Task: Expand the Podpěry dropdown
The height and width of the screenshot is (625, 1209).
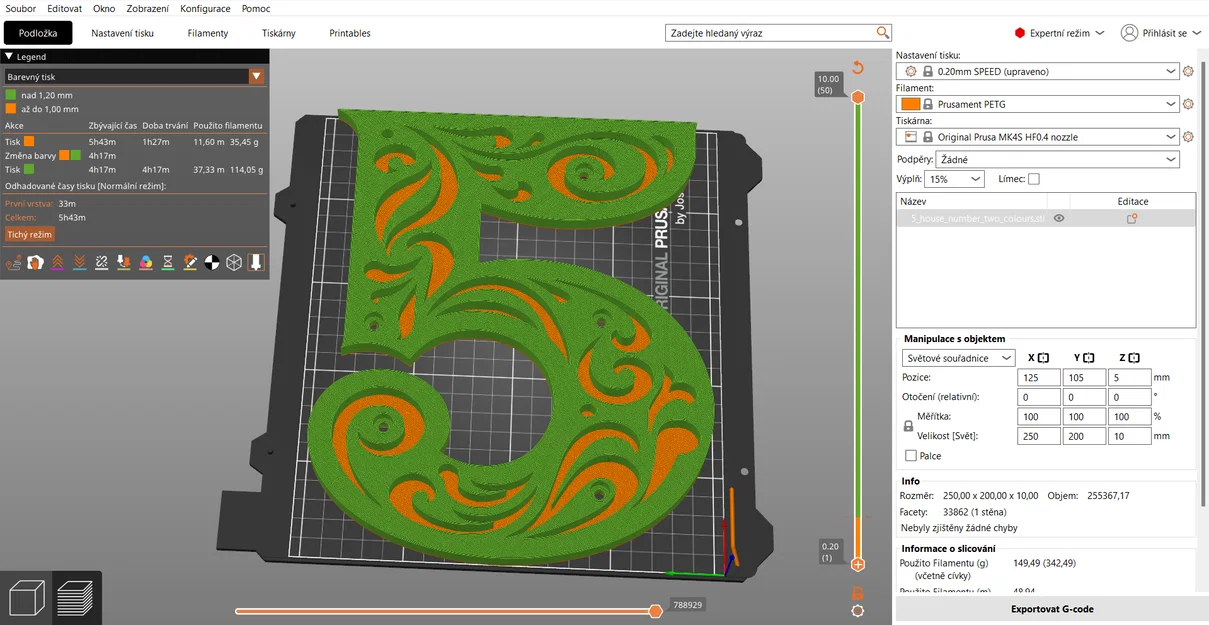Action: (1057, 159)
